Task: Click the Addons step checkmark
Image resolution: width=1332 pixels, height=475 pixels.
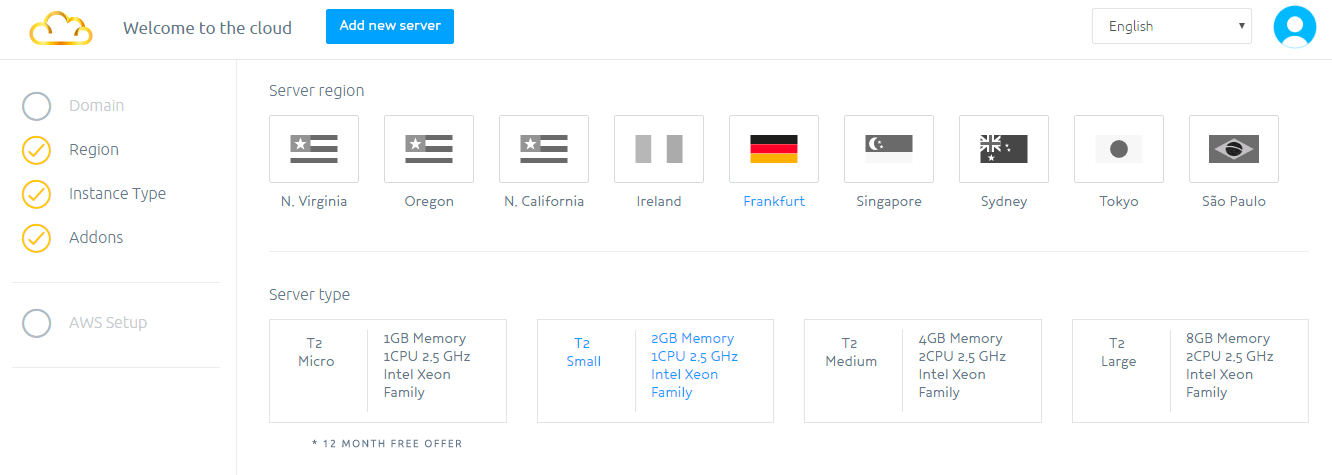Action: pos(36,238)
